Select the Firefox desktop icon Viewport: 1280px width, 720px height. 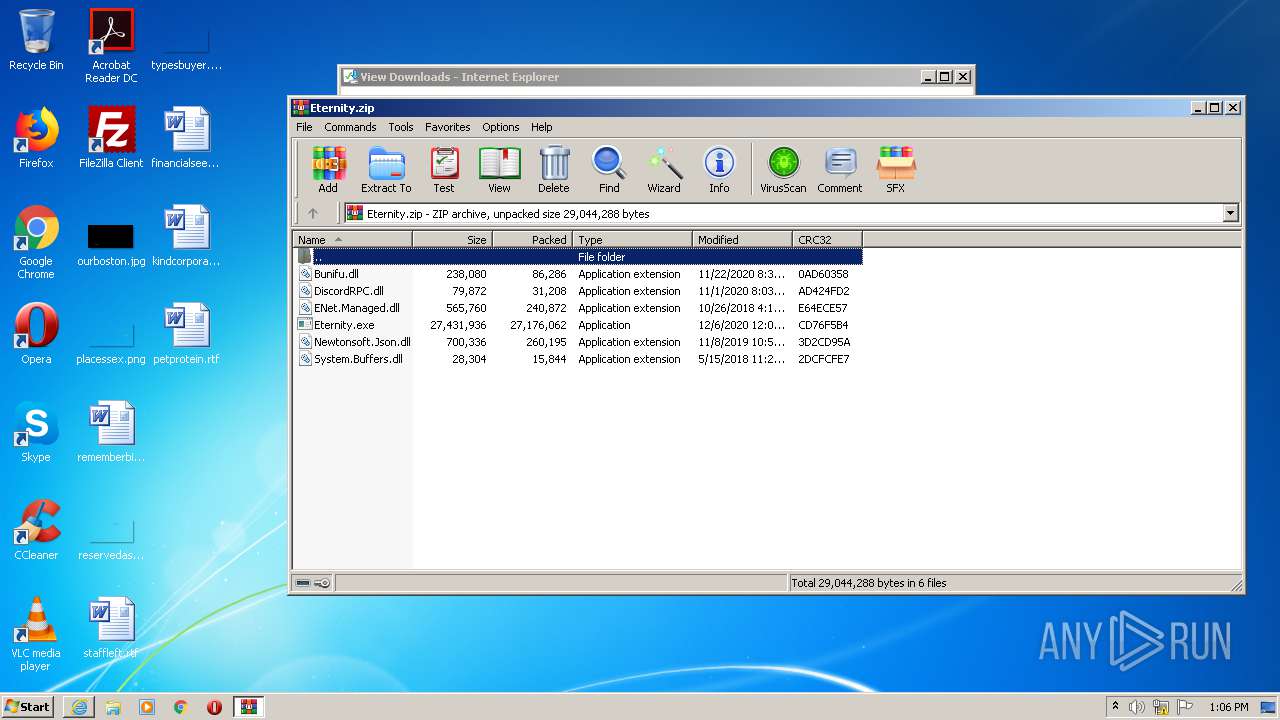point(36,138)
